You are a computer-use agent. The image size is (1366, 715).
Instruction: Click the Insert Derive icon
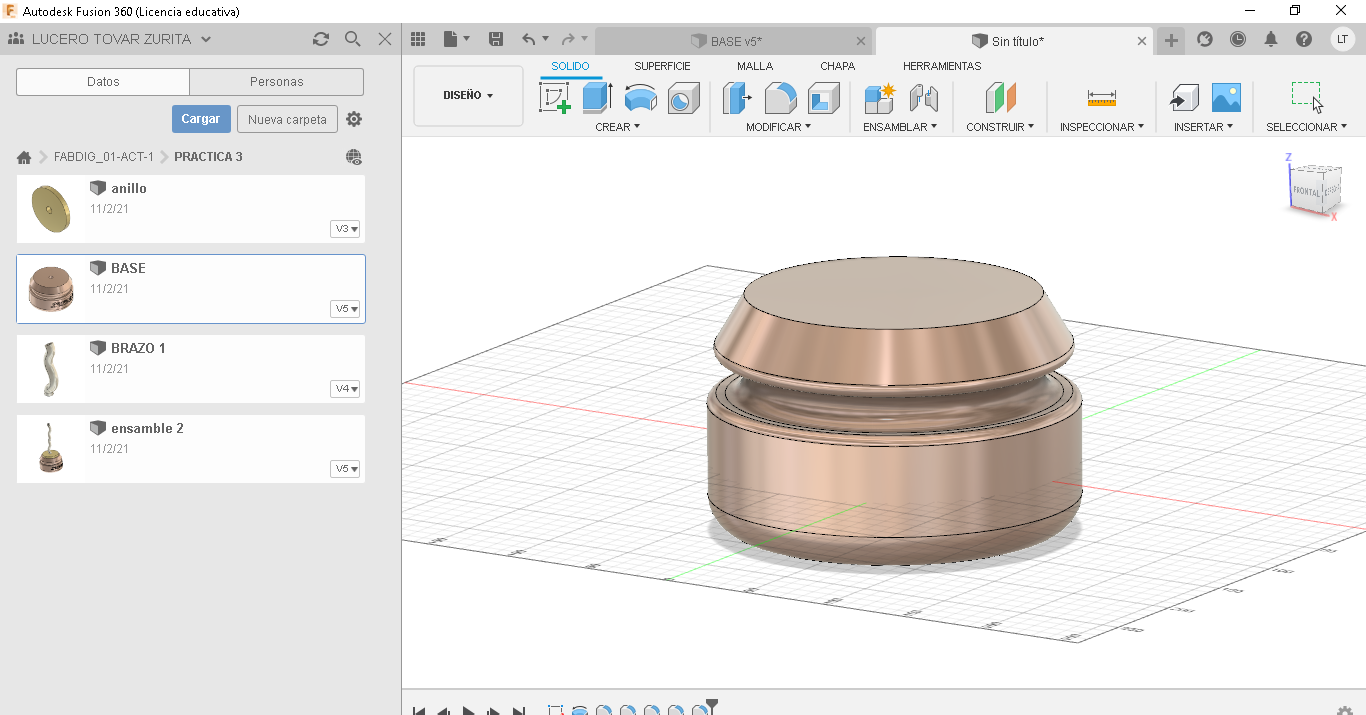[1183, 98]
